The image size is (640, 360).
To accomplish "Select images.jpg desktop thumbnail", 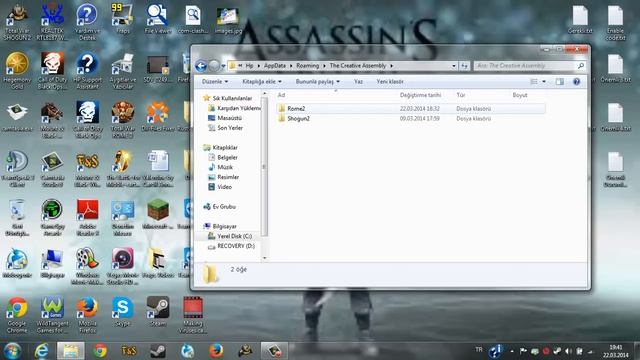I will 228,20.
